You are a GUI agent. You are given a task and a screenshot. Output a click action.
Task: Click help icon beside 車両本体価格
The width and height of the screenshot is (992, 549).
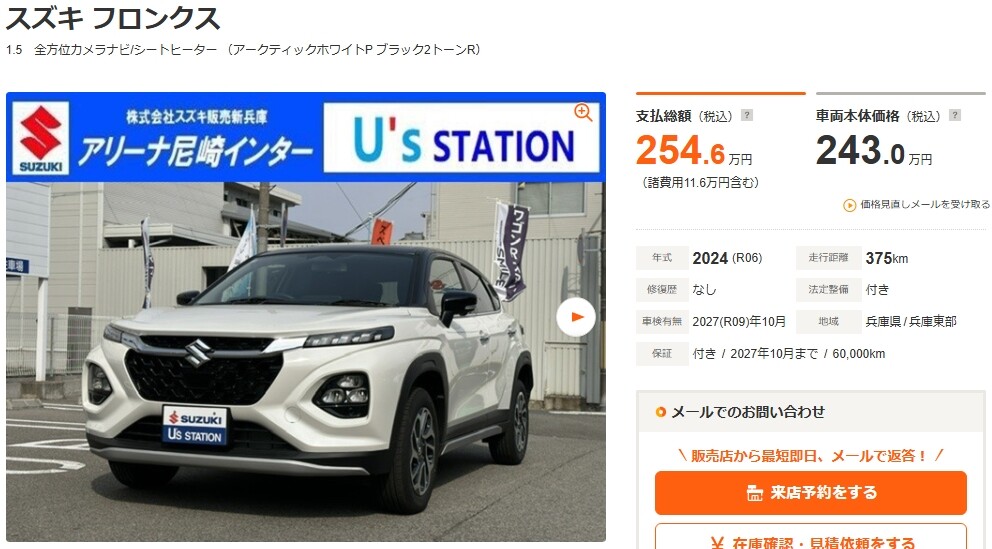[955, 115]
